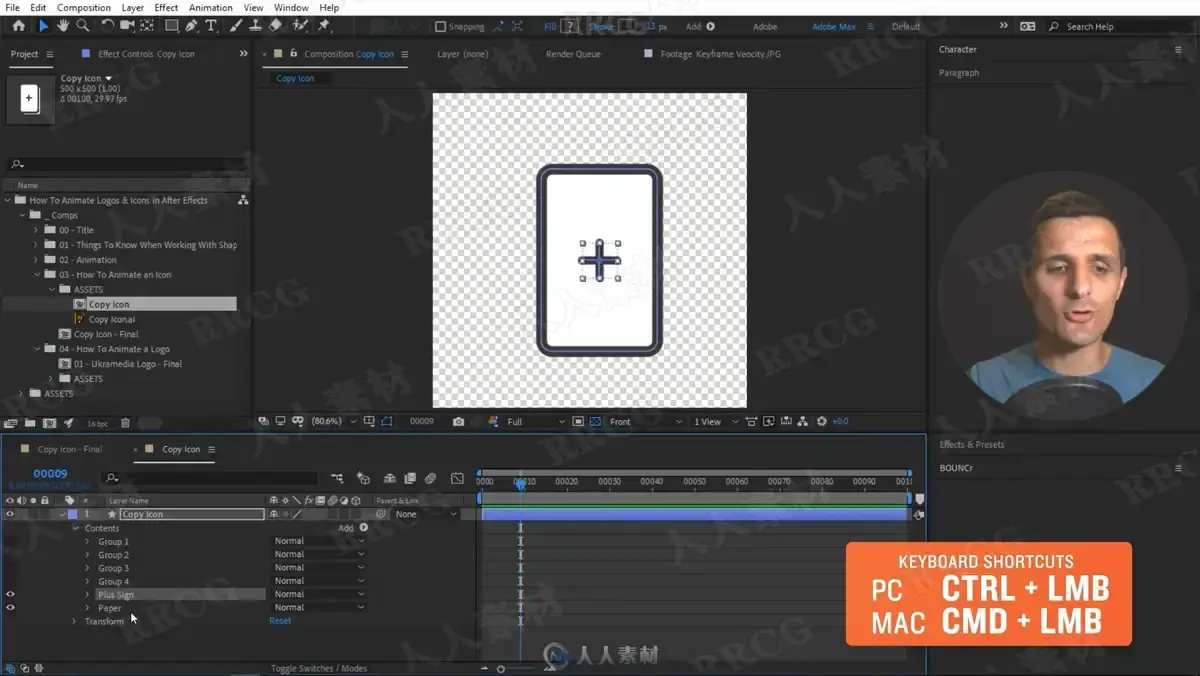Select the Horizontal Type tool
1200x676 pixels.
tap(211, 26)
